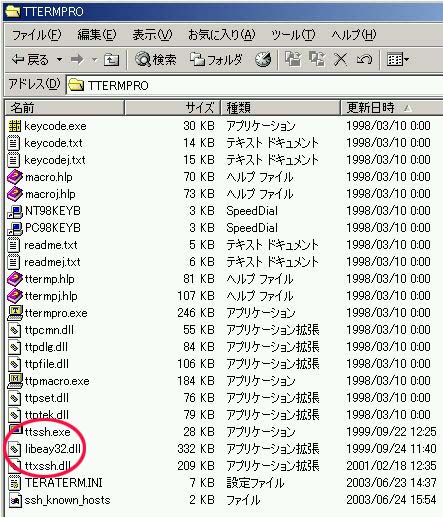Open the Forward history dropdown arrow

point(95,60)
